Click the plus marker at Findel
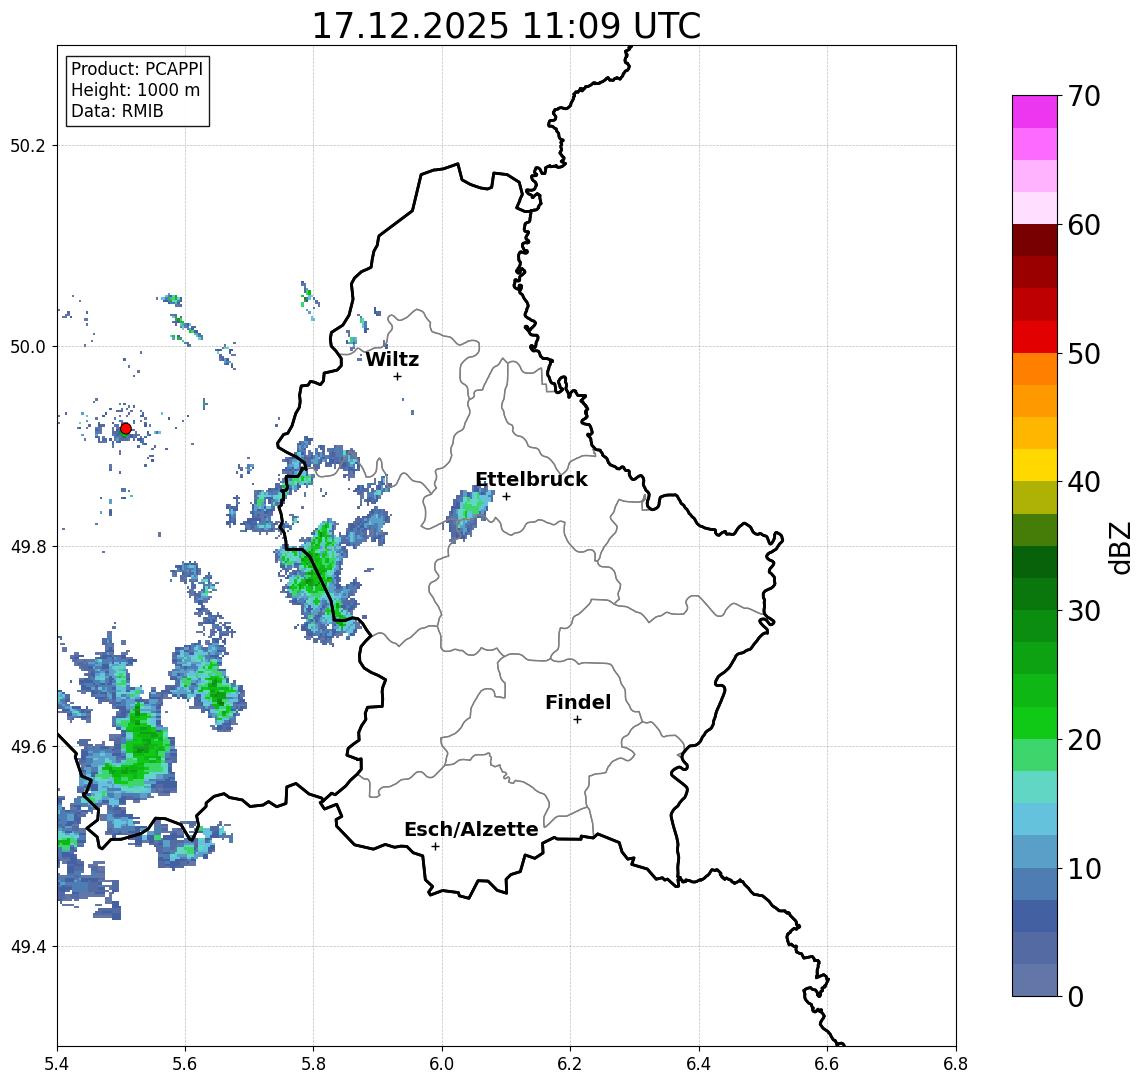The height and width of the screenshot is (1084, 1145). pos(577,720)
